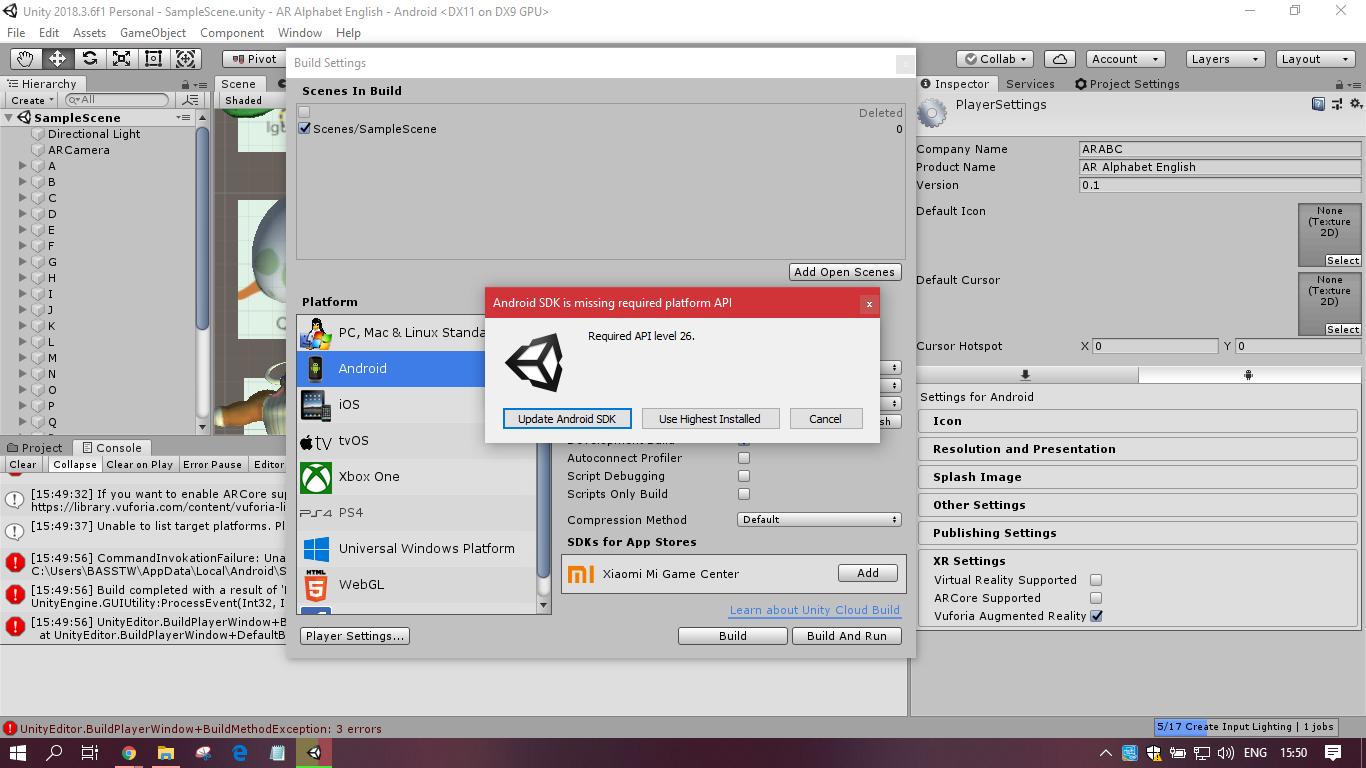Lock the Inspector panel

1340,84
